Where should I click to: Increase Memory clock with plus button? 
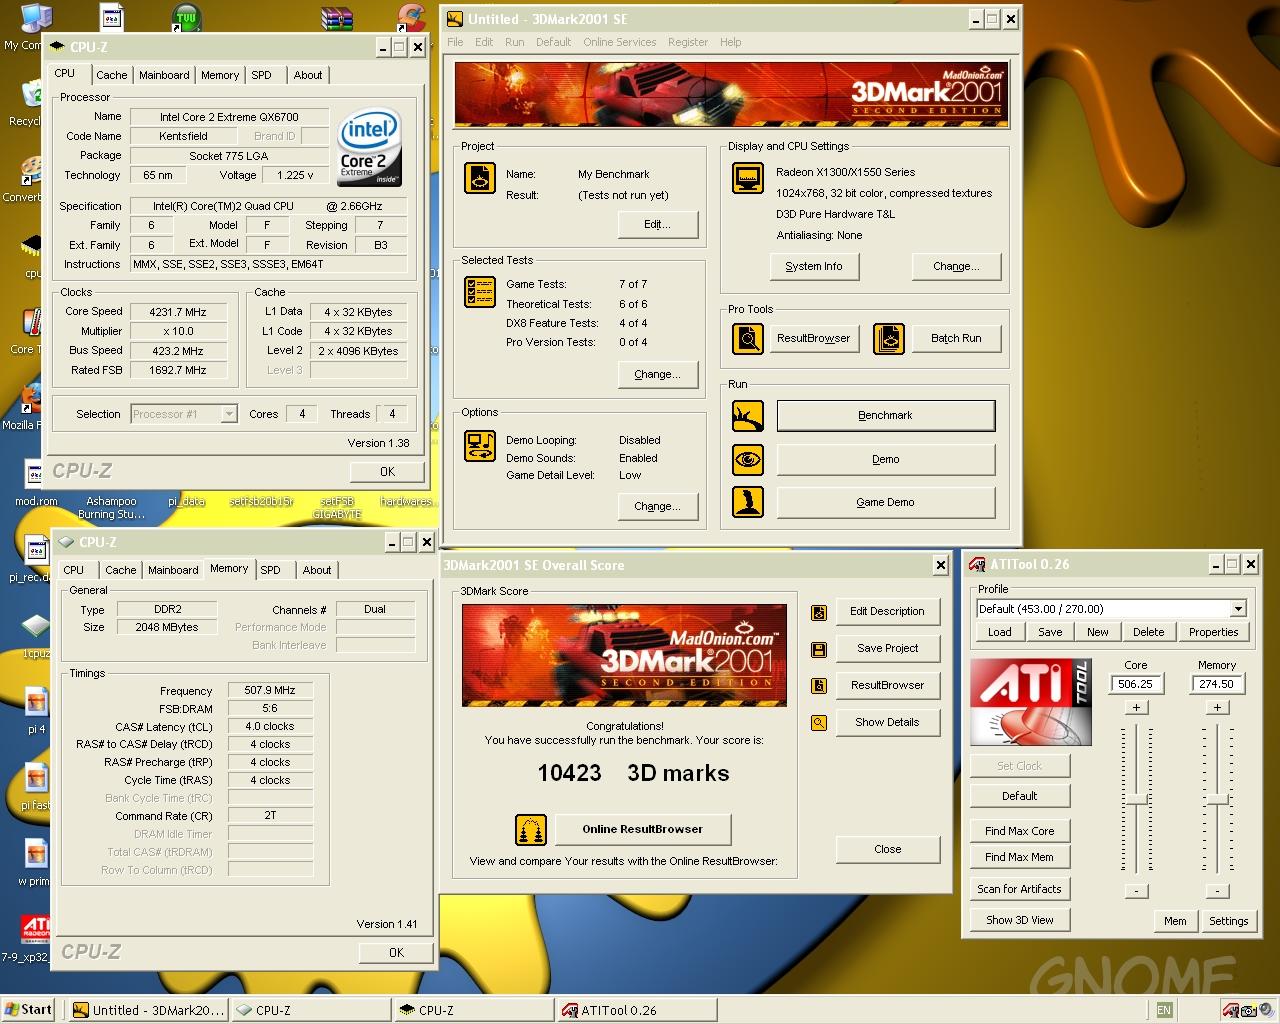click(x=1217, y=708)
